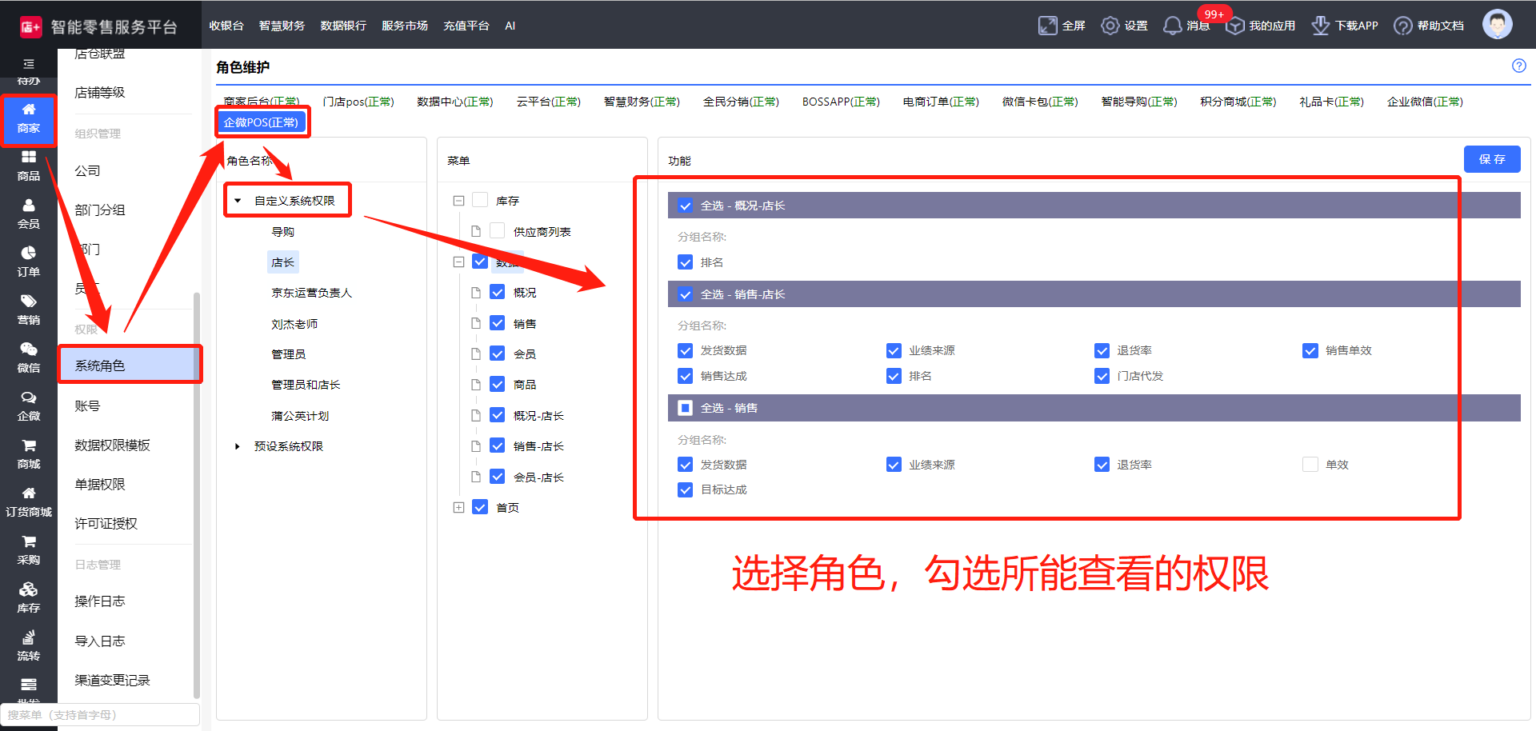The width and height of the screenshot is (1536, 731).
Task: Expand the 首页 menu node
Action: 459,507
